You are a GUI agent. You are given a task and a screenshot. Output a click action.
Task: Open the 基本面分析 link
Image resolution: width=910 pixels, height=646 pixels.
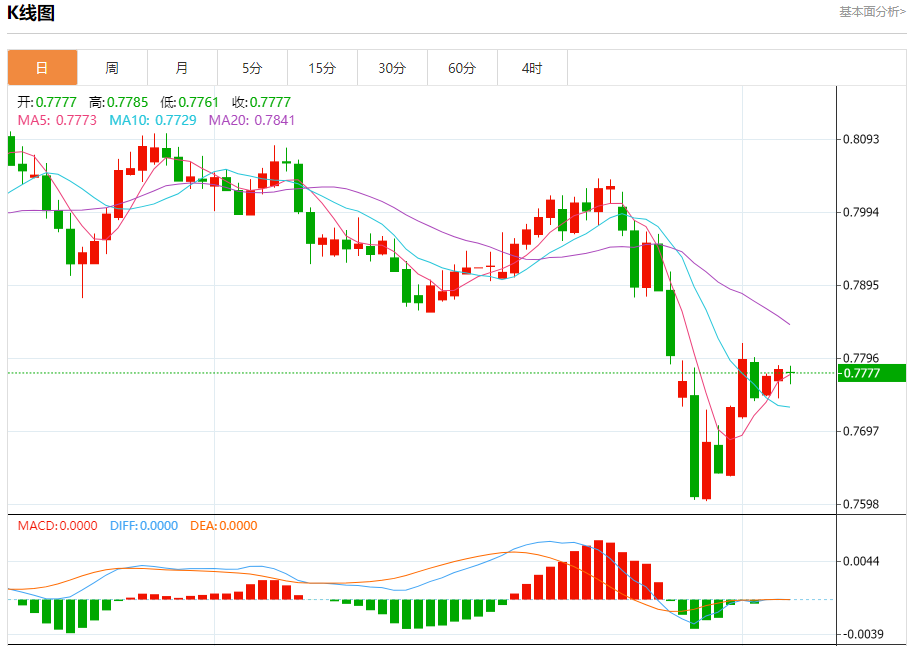871,12
